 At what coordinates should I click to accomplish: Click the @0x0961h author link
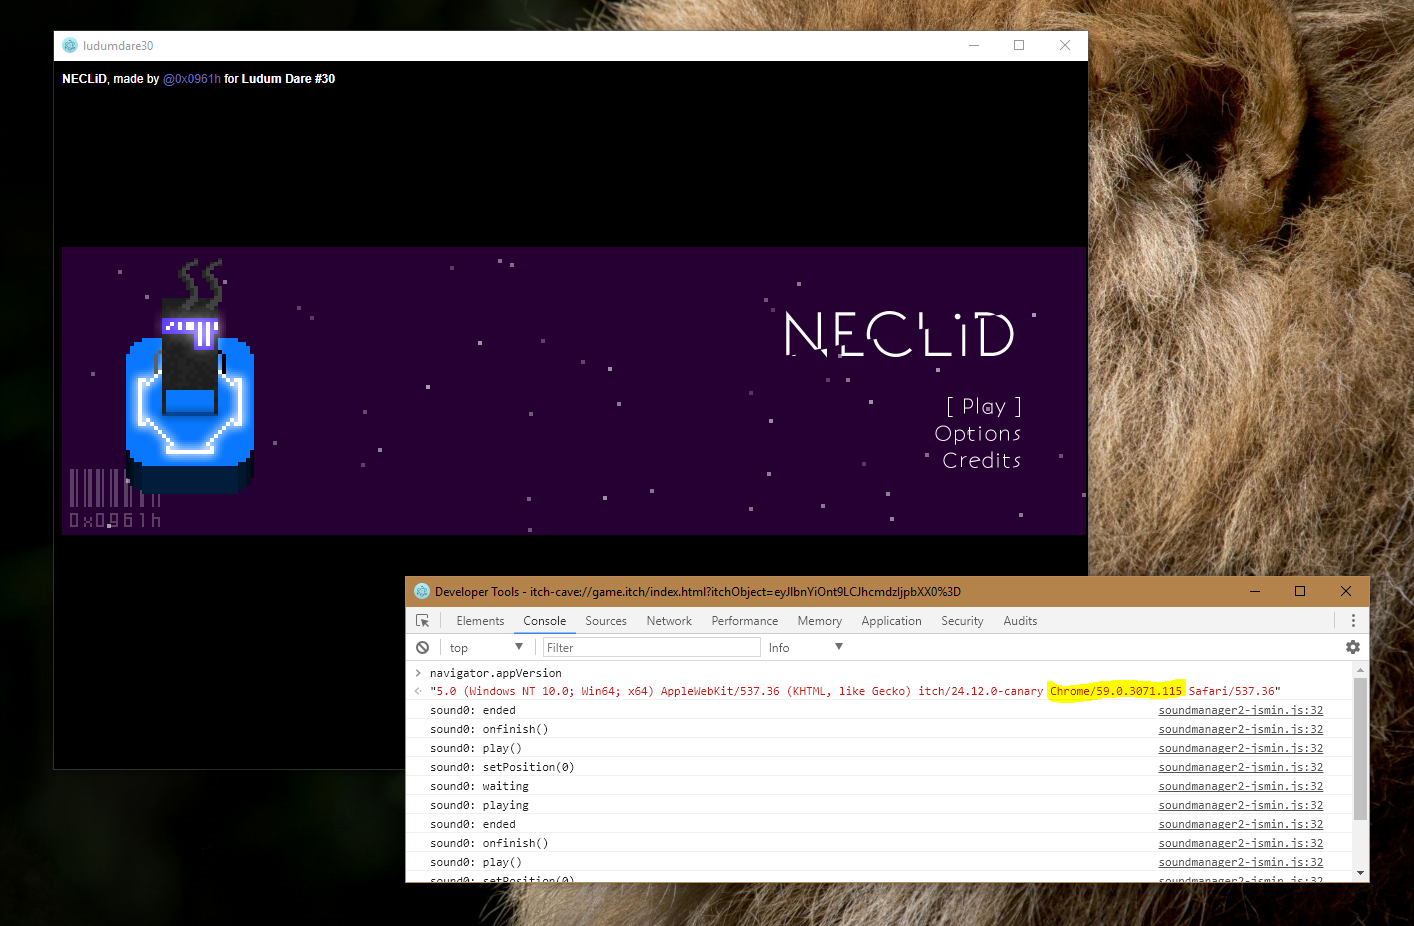(192, 79)
